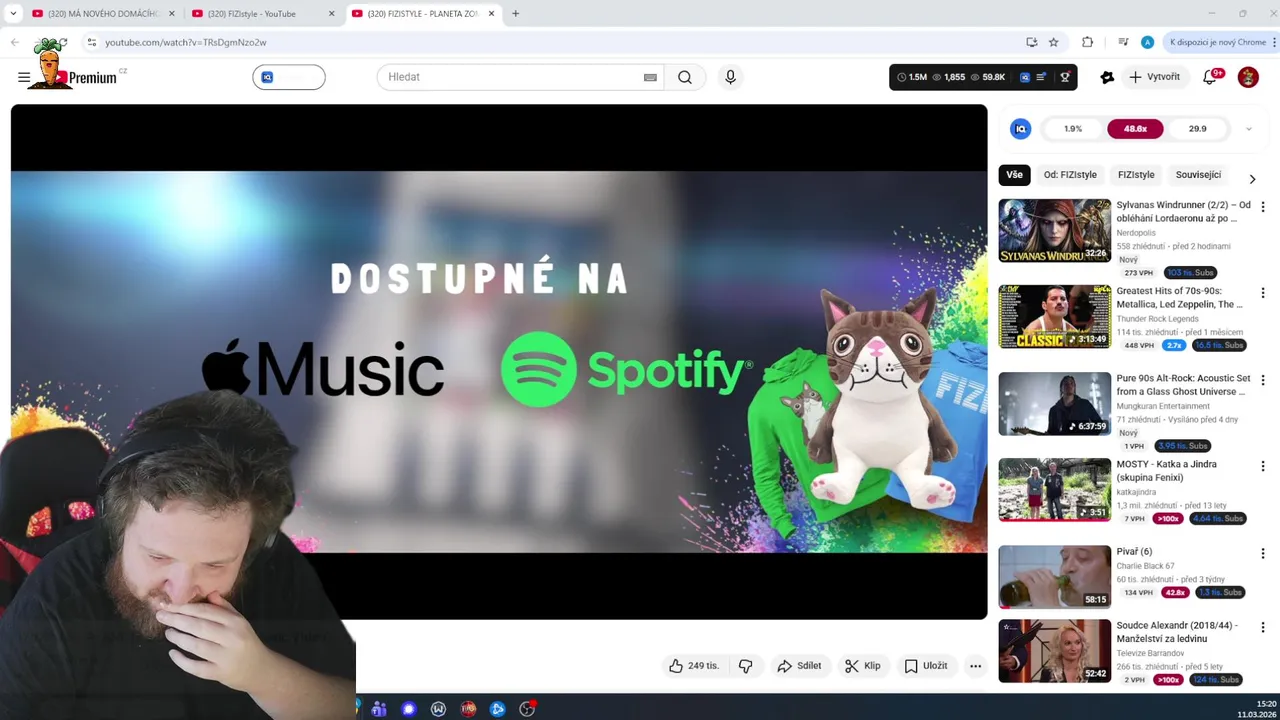Image resolution: width=1280 pixels, height=720 pixels.
Task: Open the blue vidIQ circle in score panel
Action: 1020,129
